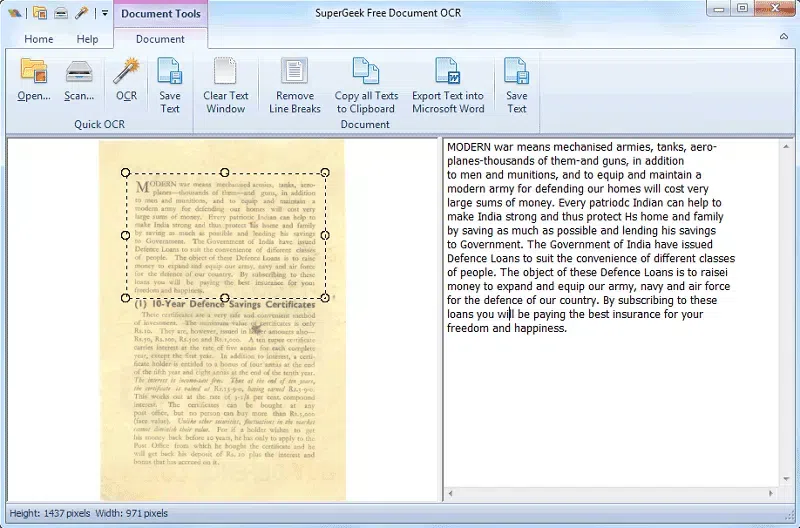800x528 pixels.
Task: Click the quick access scanner icon
Action: click(x=61, y=13)
